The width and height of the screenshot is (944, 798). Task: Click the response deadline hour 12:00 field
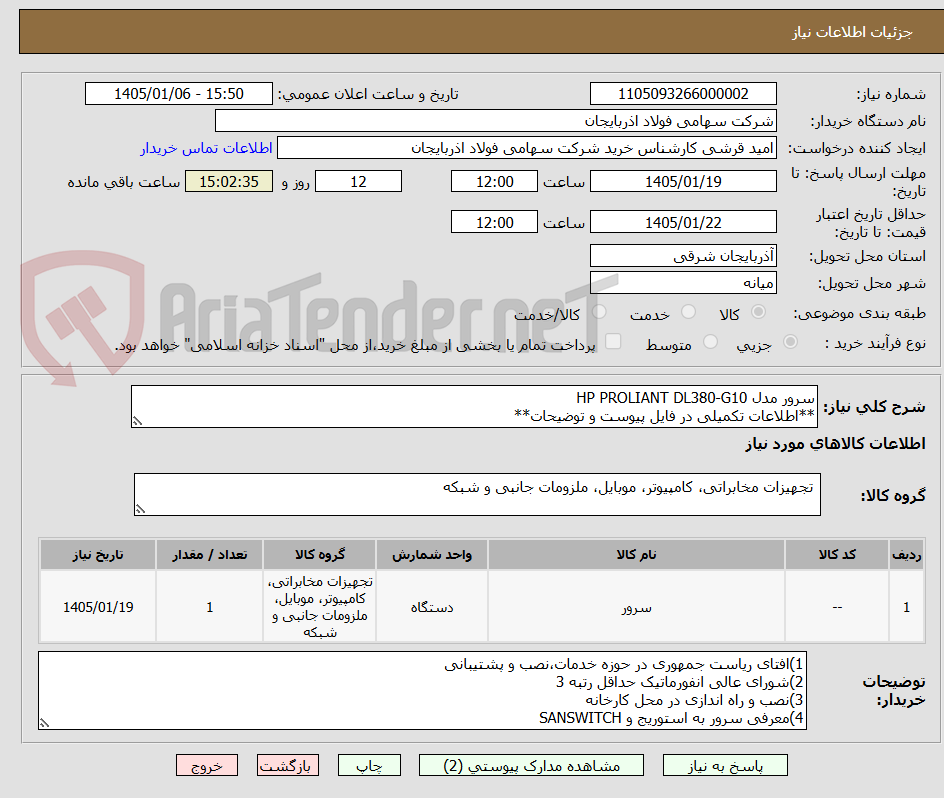click(494, 181)
